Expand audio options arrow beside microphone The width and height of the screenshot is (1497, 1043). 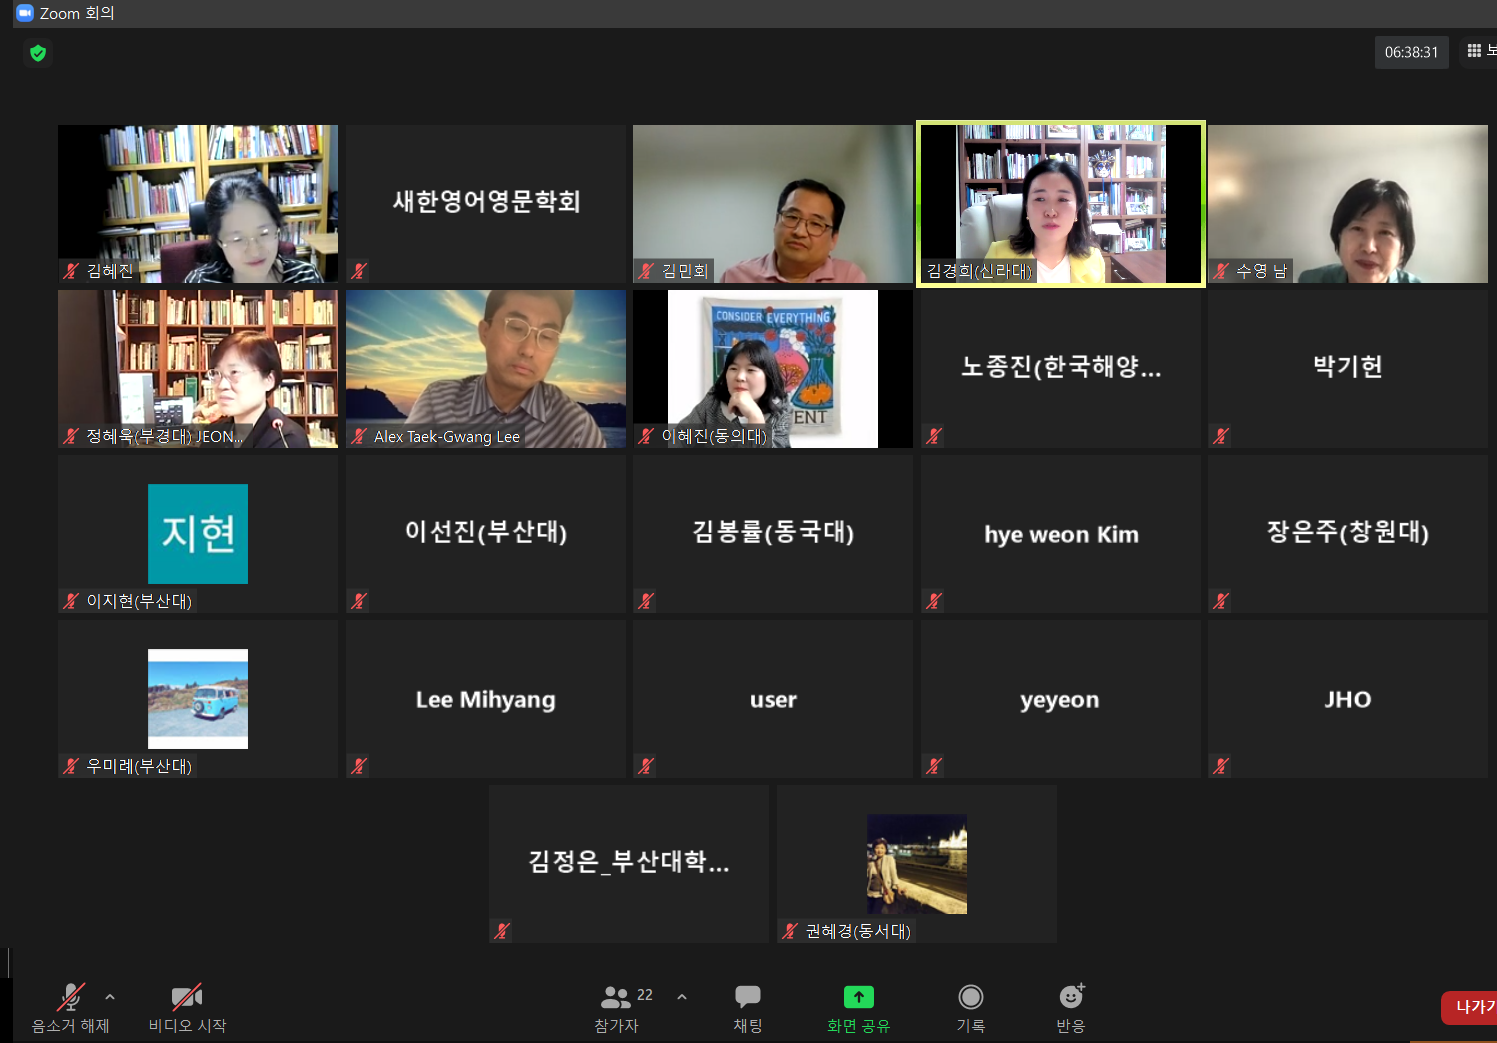(110, 997)
